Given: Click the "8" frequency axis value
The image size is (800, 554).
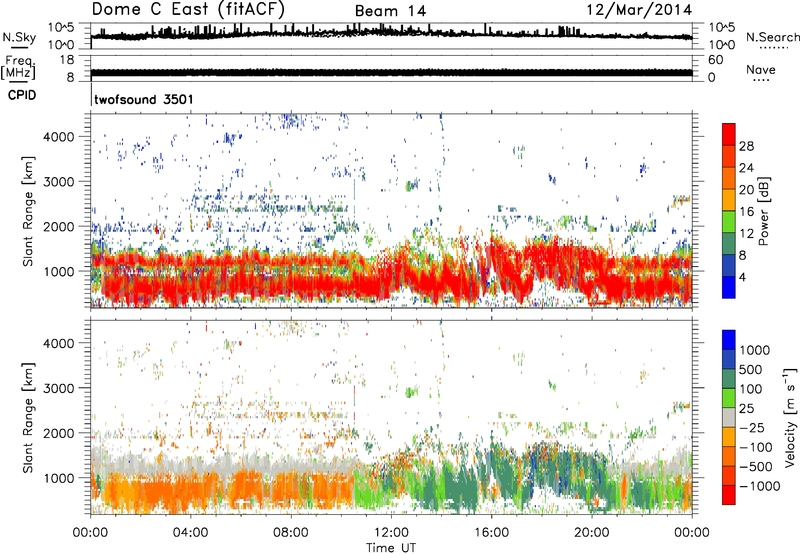Looking at the screenshot, I should point(70,78).
